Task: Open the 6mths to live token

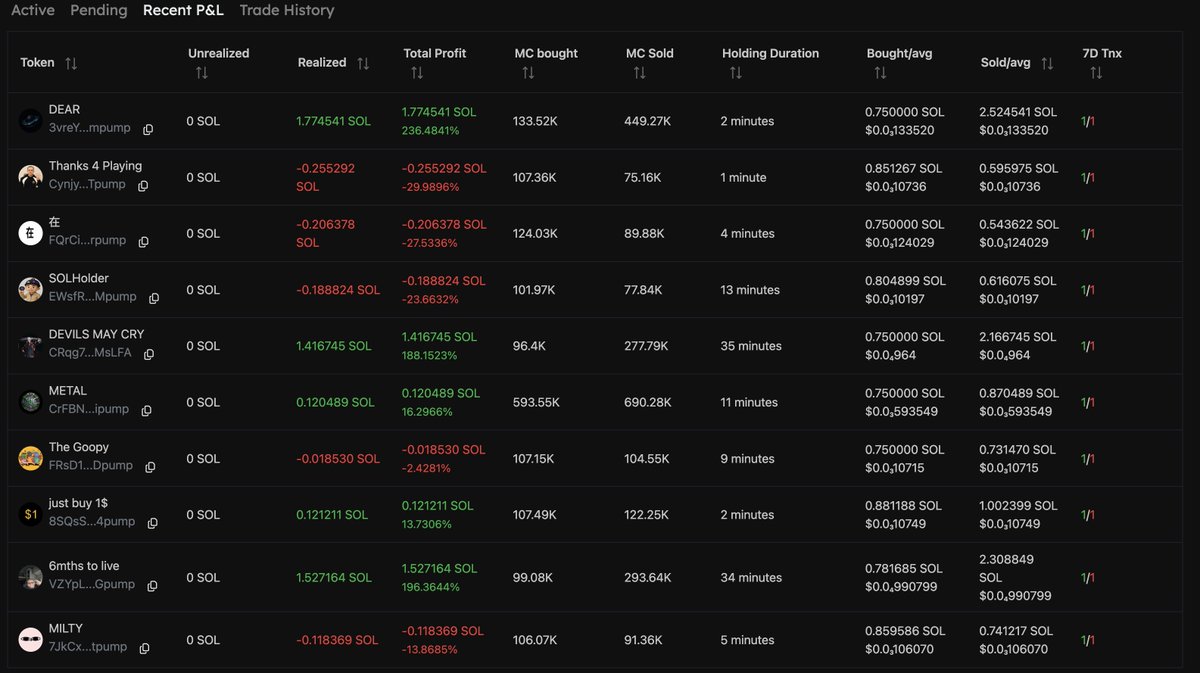Action: (x=84, y=566)
